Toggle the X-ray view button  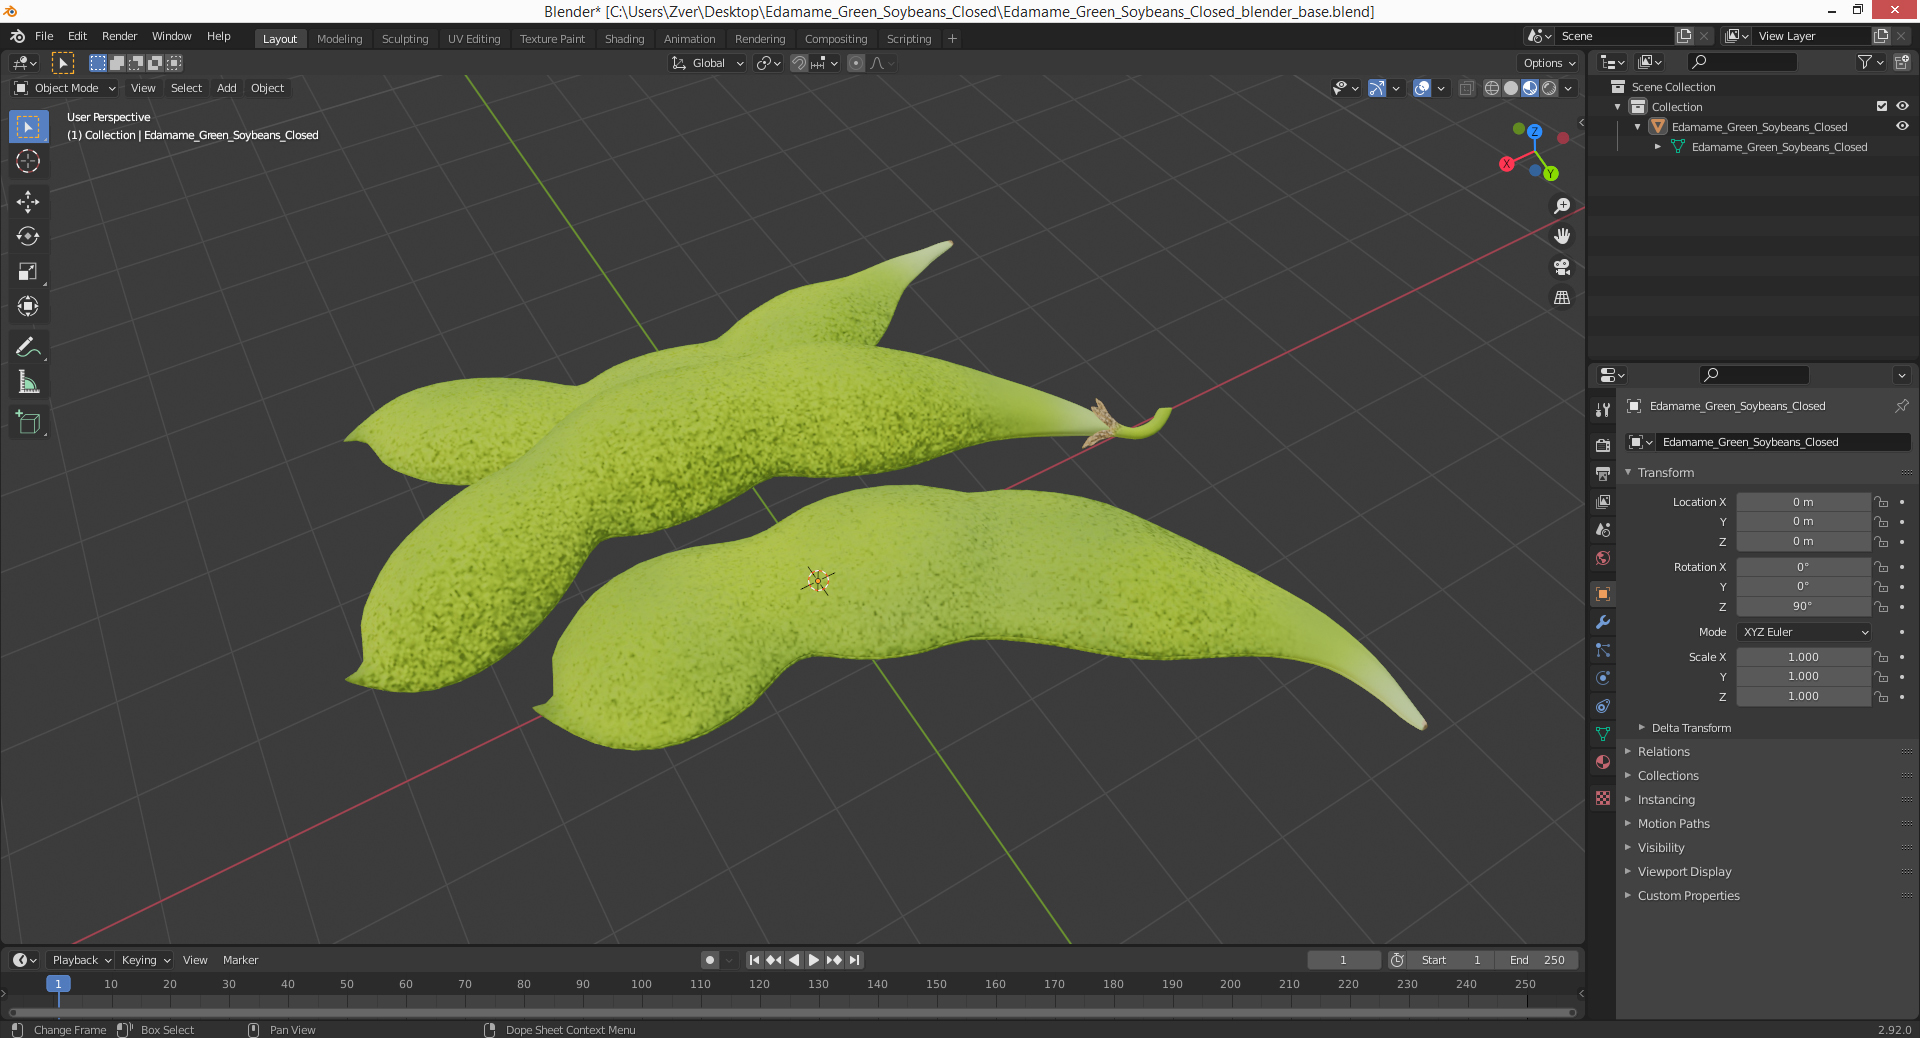click(x=1467, y=88)
